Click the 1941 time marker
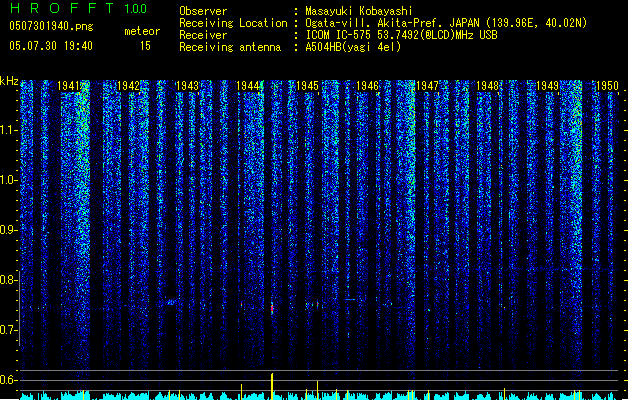The height and width of the screenshot is (400, 629). pos(69,86)
